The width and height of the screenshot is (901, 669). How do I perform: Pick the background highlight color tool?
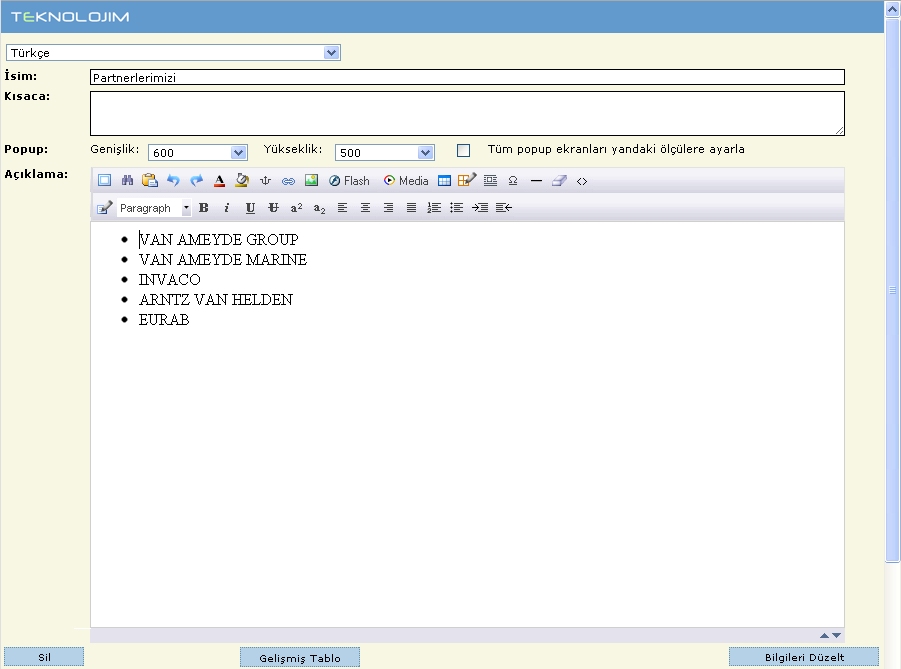click(x=242, y=180)
